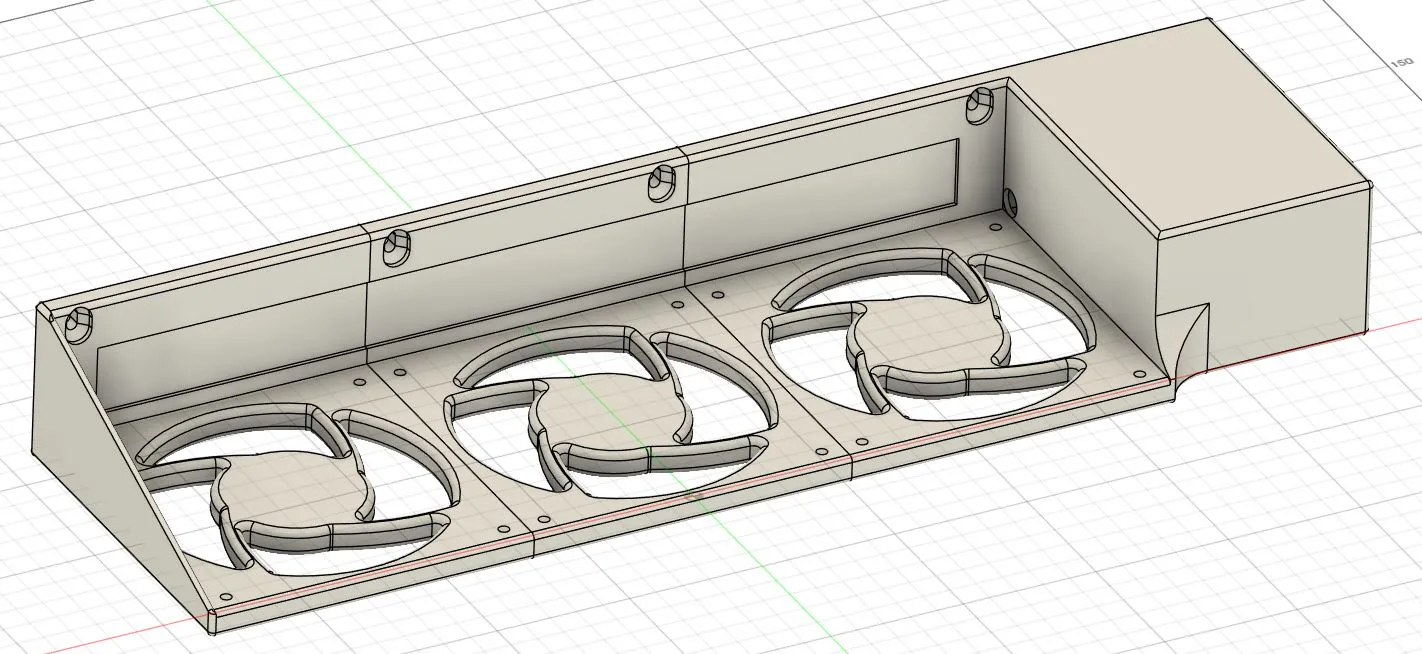Select the leftmost keyhole mounting slot
The image size is (1422, 654).
pos(78,323)
